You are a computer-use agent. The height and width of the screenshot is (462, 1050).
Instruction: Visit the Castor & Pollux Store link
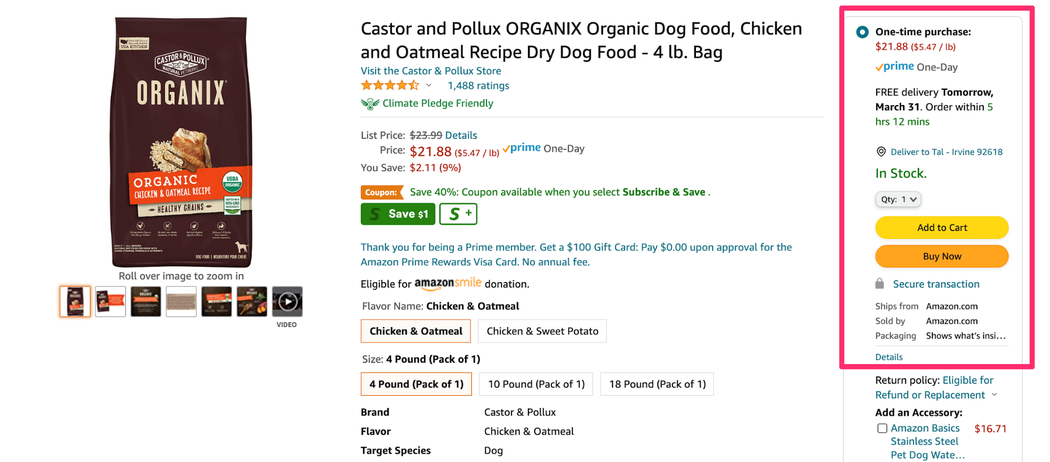(x=431, y=71)
